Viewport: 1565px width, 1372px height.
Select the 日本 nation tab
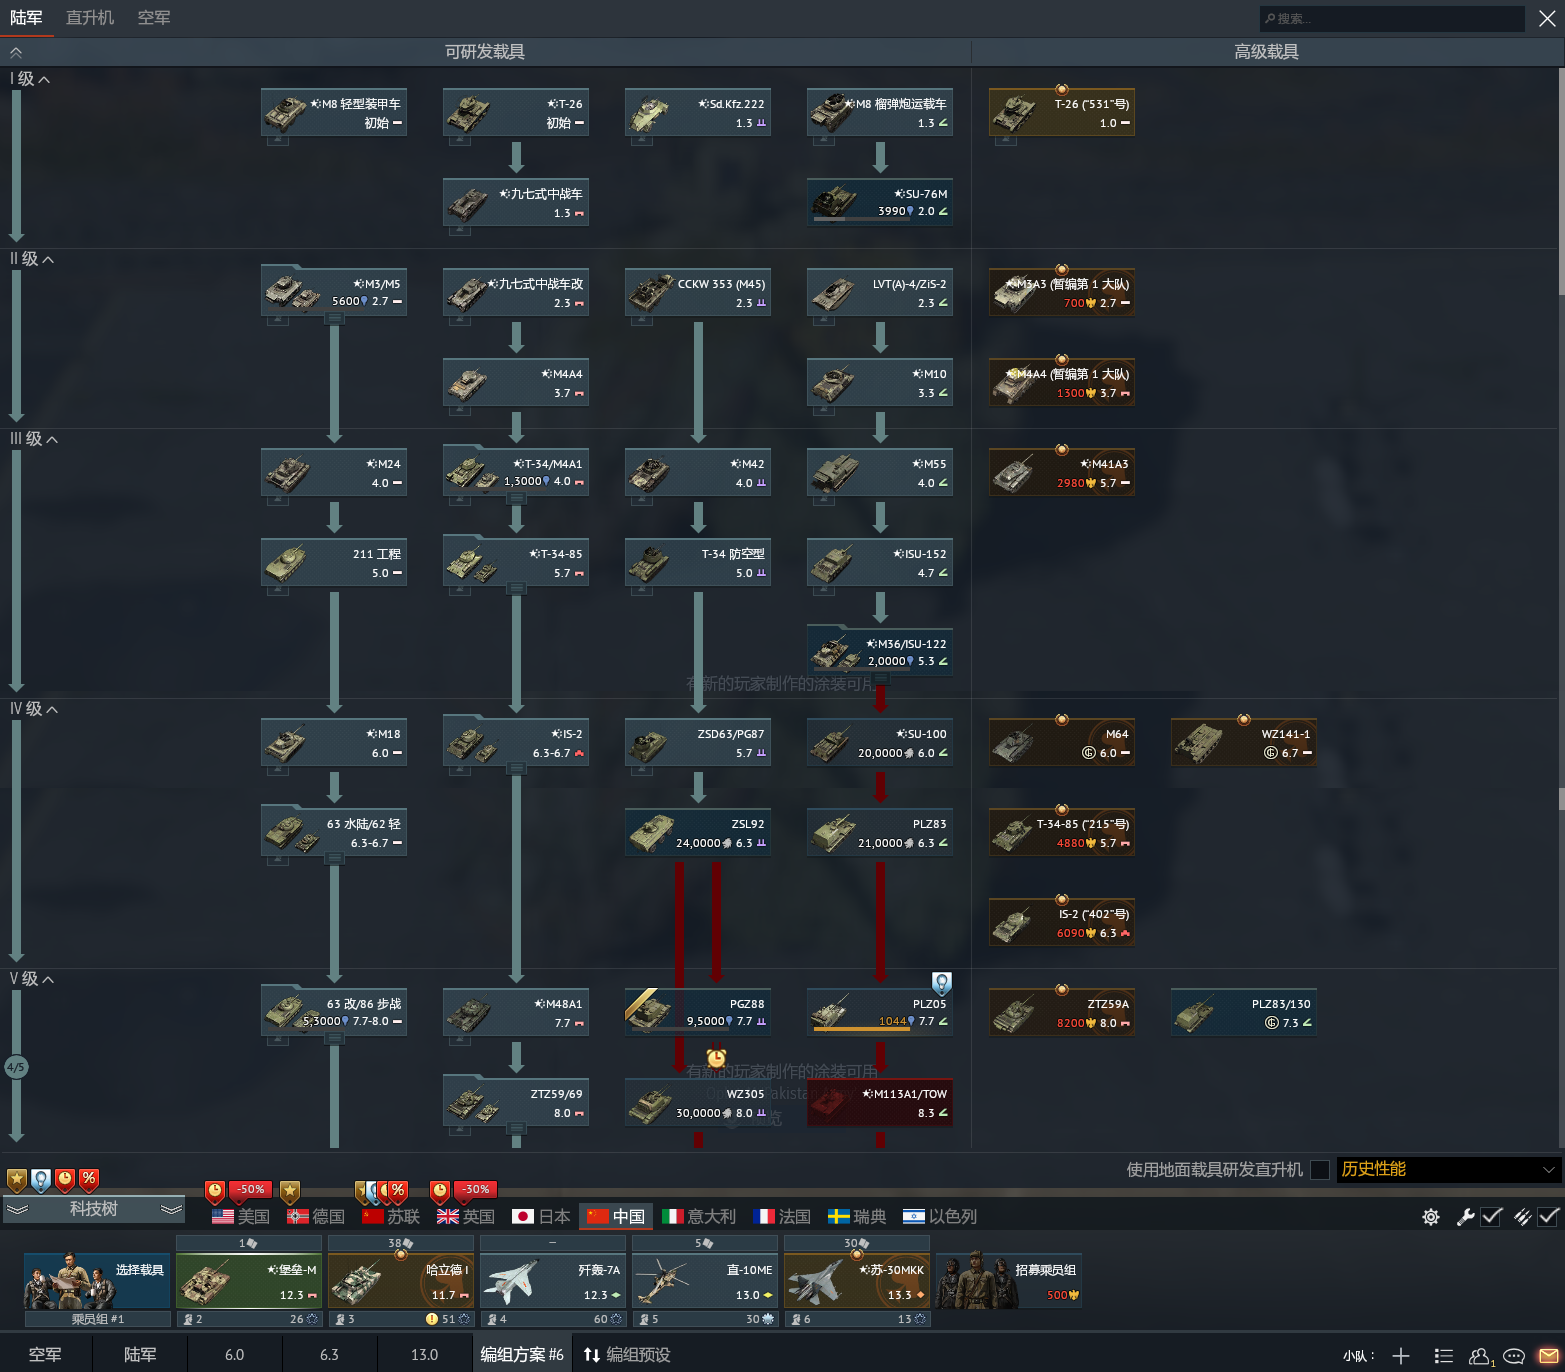point(541,1216)
